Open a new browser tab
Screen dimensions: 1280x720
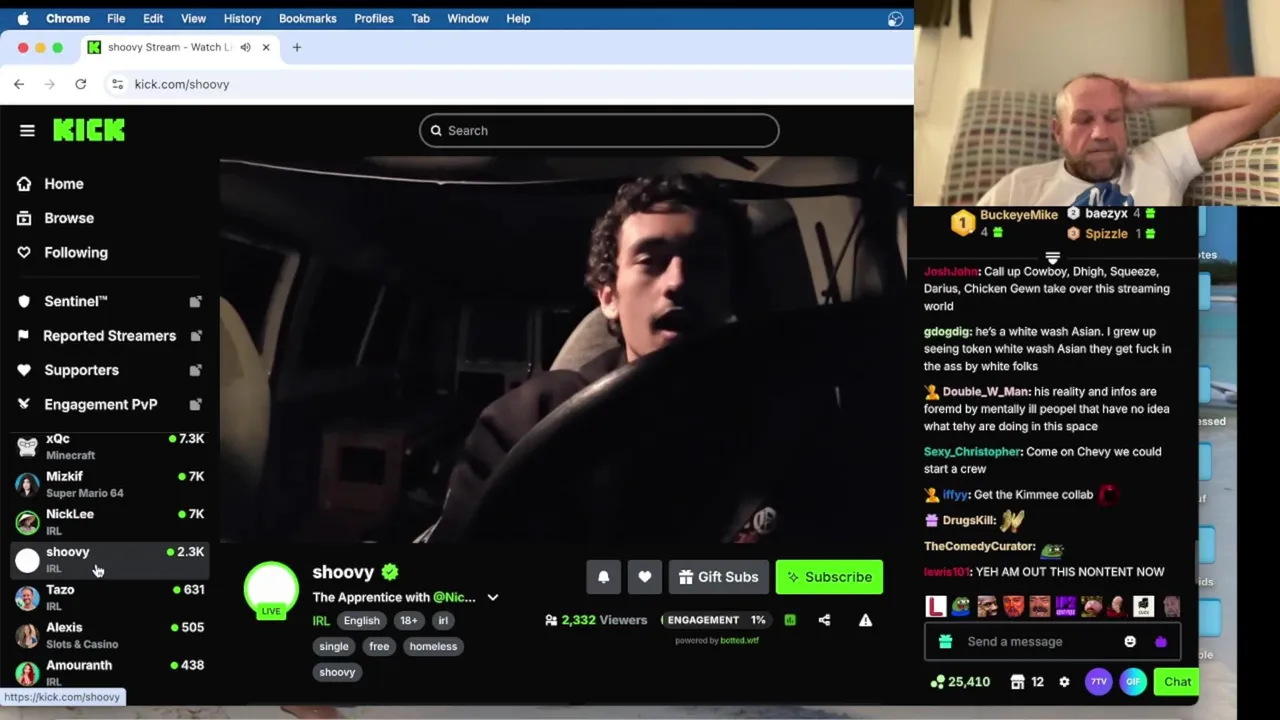[x=296, y=47]
